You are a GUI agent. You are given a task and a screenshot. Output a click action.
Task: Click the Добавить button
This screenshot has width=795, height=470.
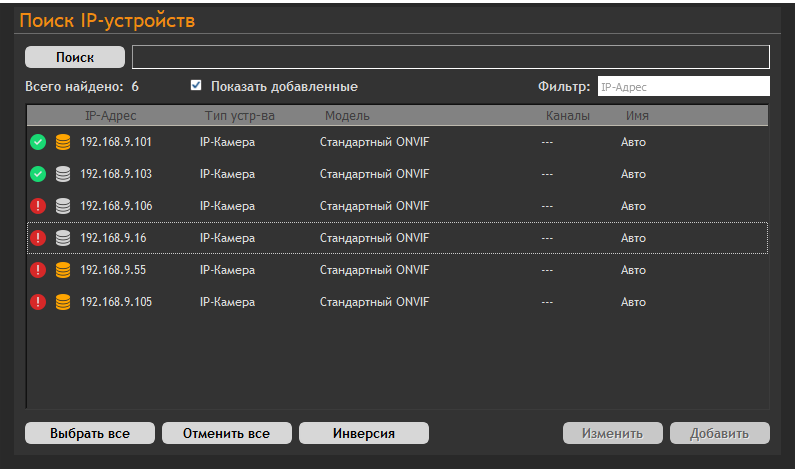pos(719,433)
